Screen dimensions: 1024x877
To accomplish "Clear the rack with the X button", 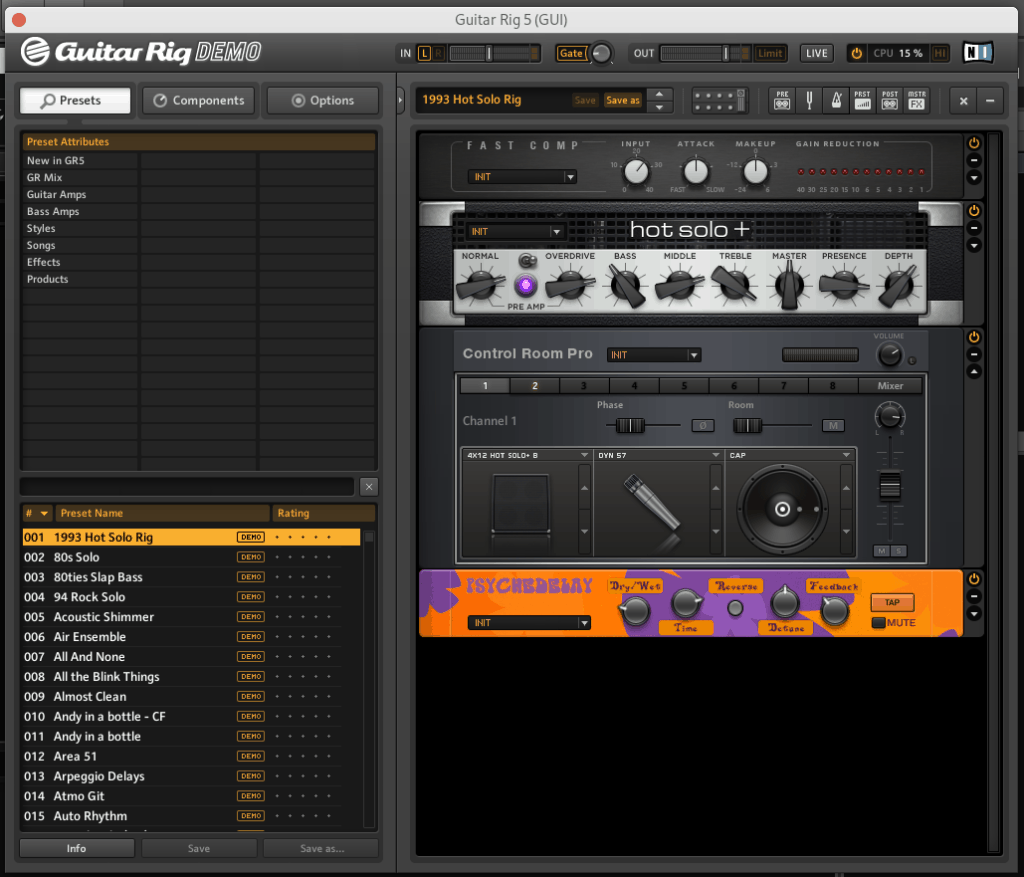I will pyautogui.click(x=963, y=101).
